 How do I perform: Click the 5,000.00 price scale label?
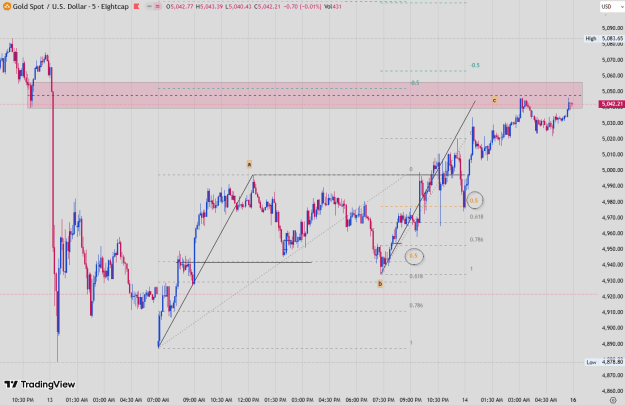[x=612, y=170]
